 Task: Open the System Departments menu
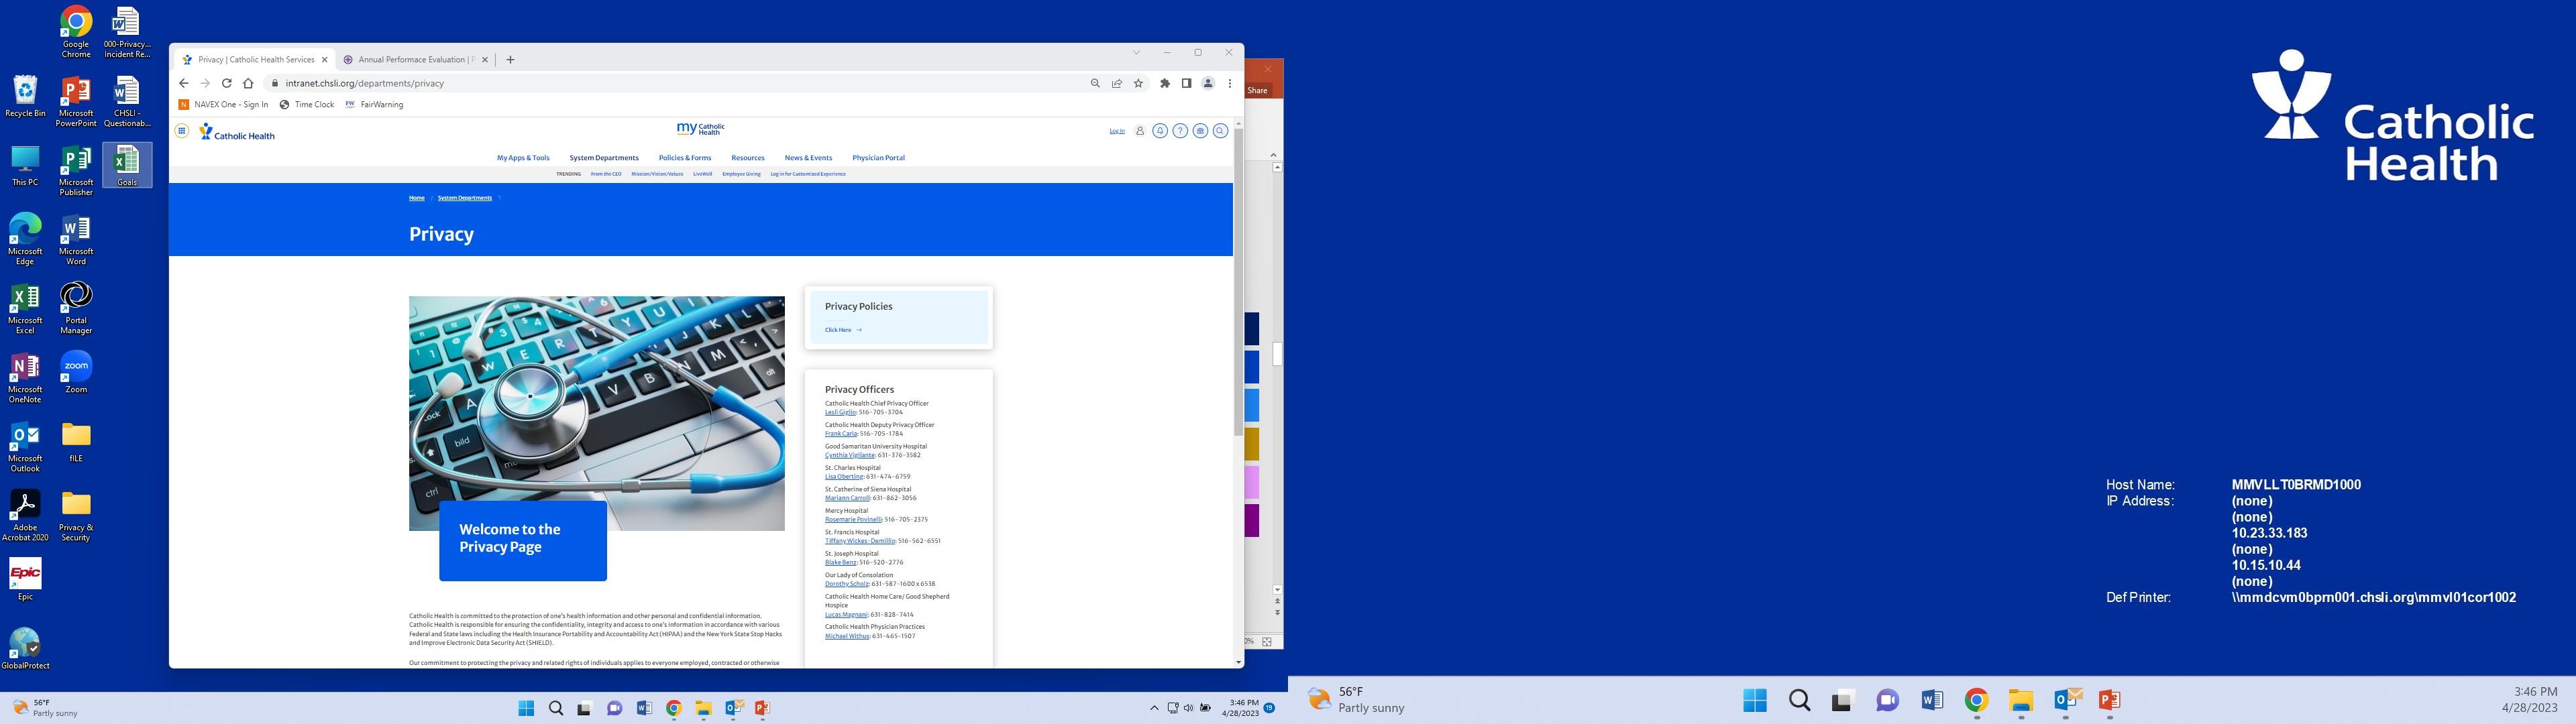(x=604, y=158)
